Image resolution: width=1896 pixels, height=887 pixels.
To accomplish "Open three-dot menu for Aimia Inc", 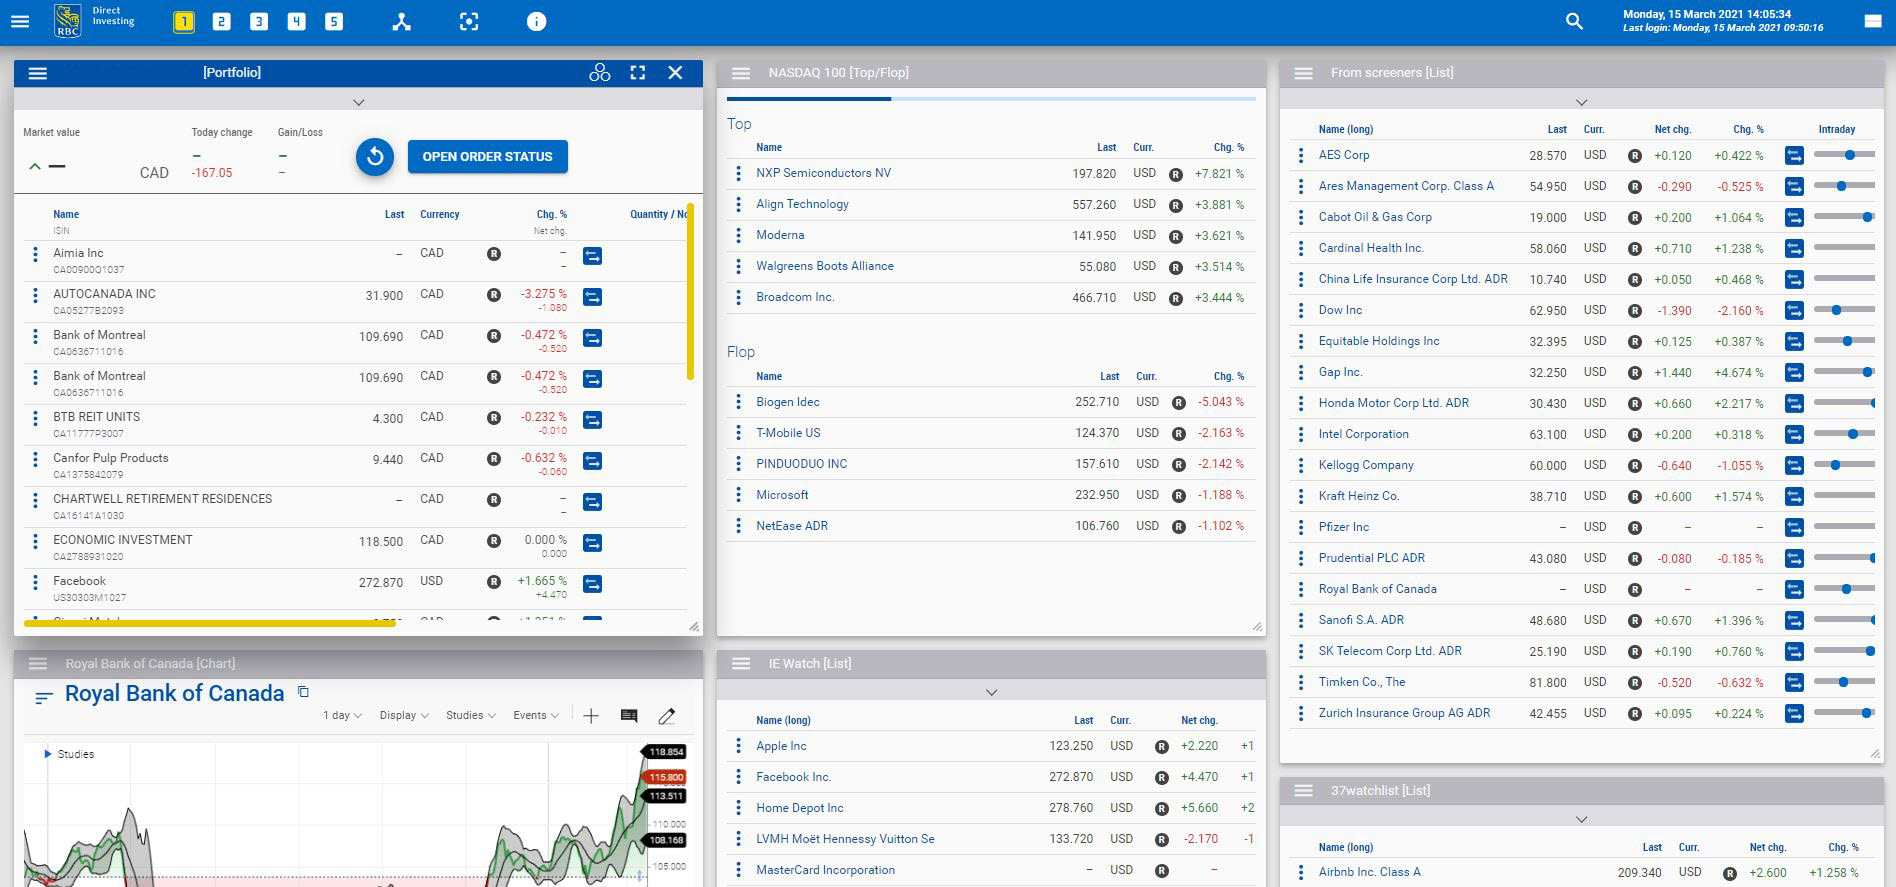I will (x=35, y=254).
